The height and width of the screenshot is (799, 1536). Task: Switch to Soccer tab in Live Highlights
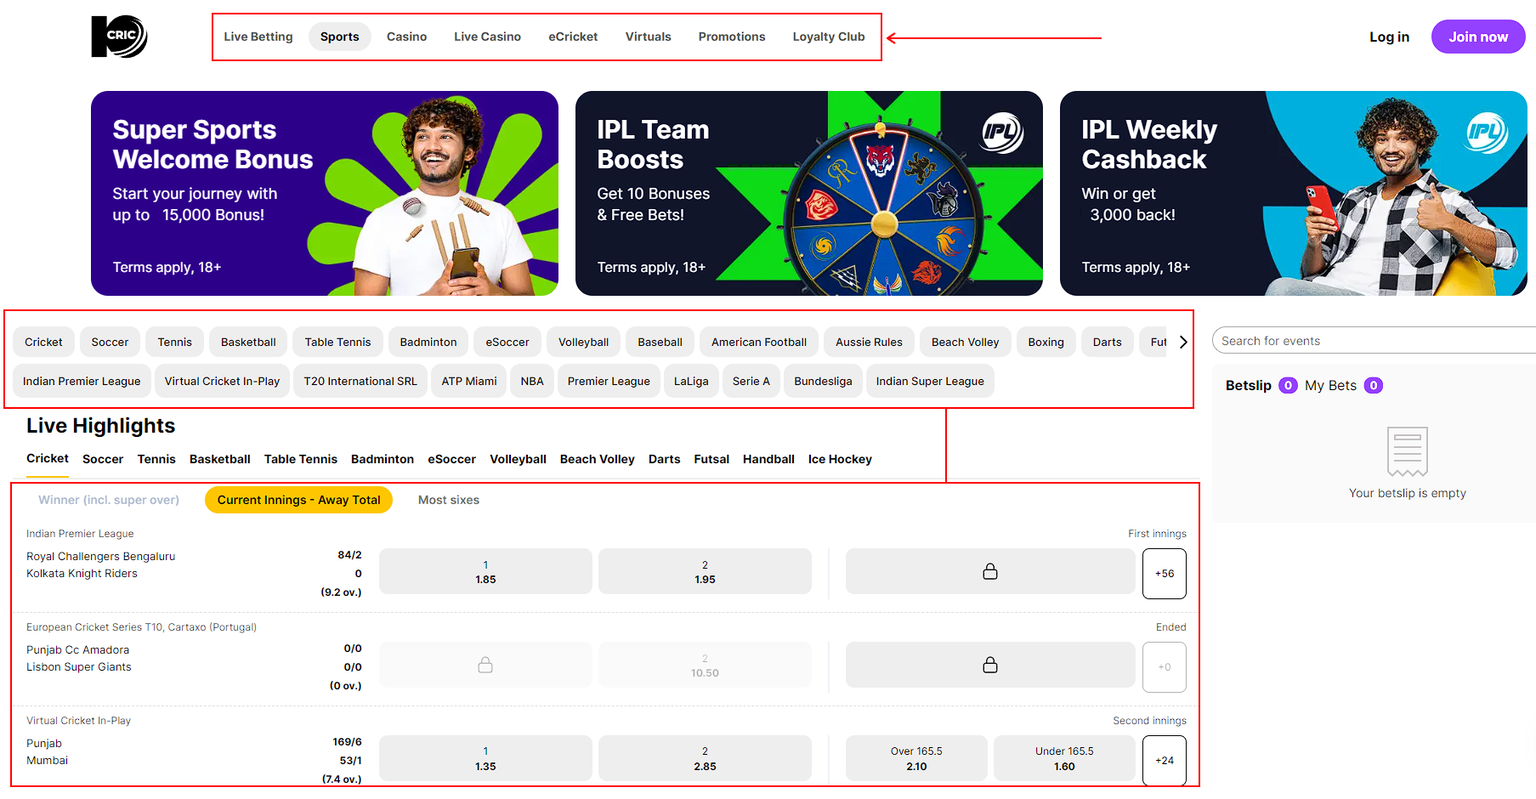[x=103, y=460]
